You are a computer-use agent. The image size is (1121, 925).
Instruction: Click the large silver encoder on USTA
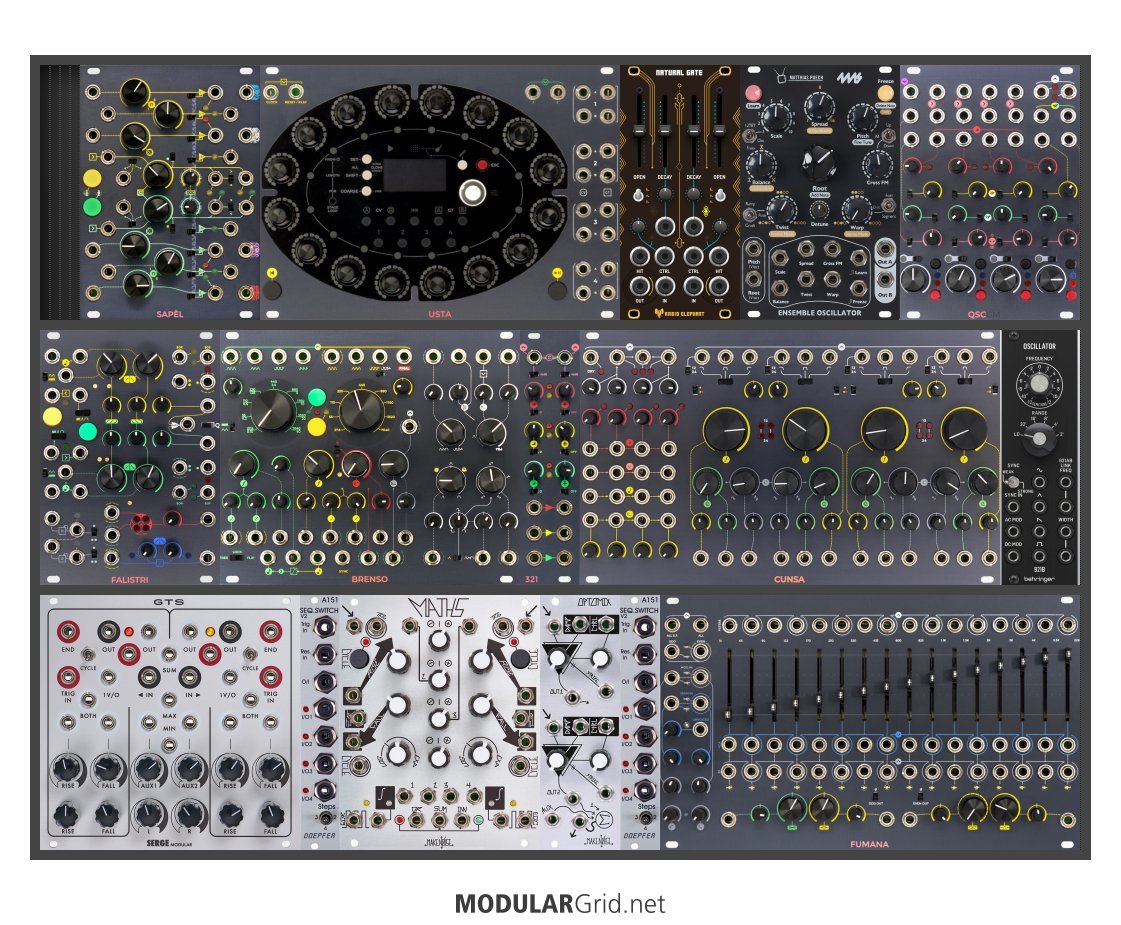click(x=472, y=193)
